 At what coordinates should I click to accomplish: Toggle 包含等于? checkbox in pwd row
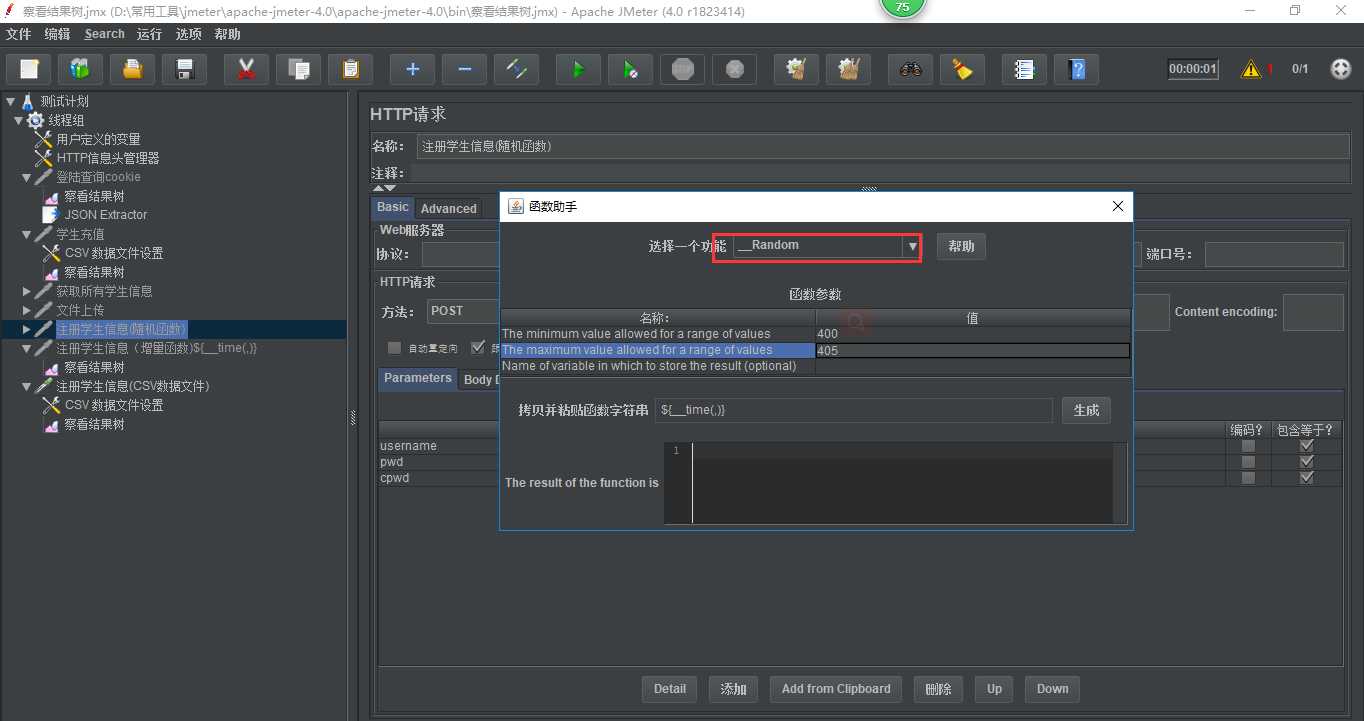[x=1306, y=462]
